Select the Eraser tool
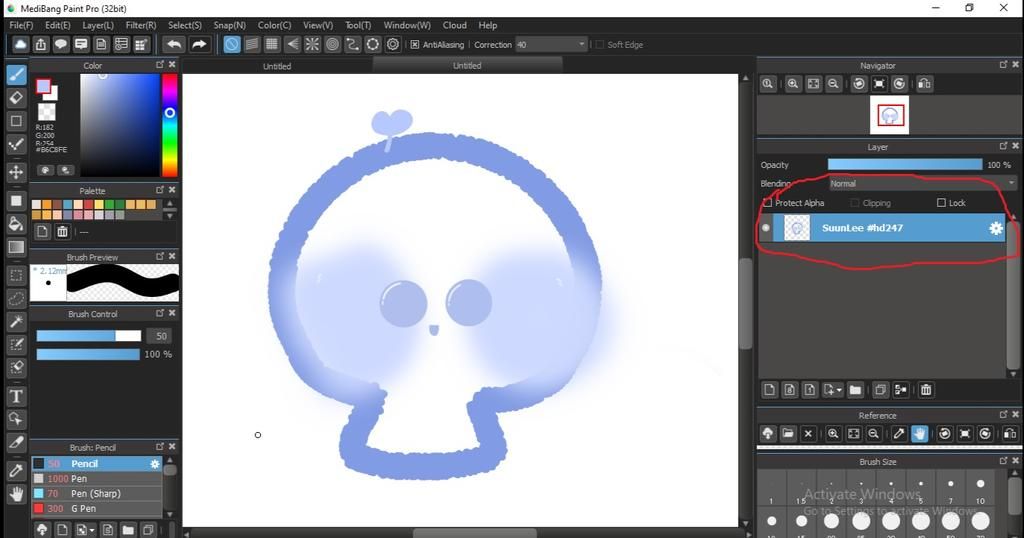Viewport: 1024px width, 538px height. pos(16,98)
